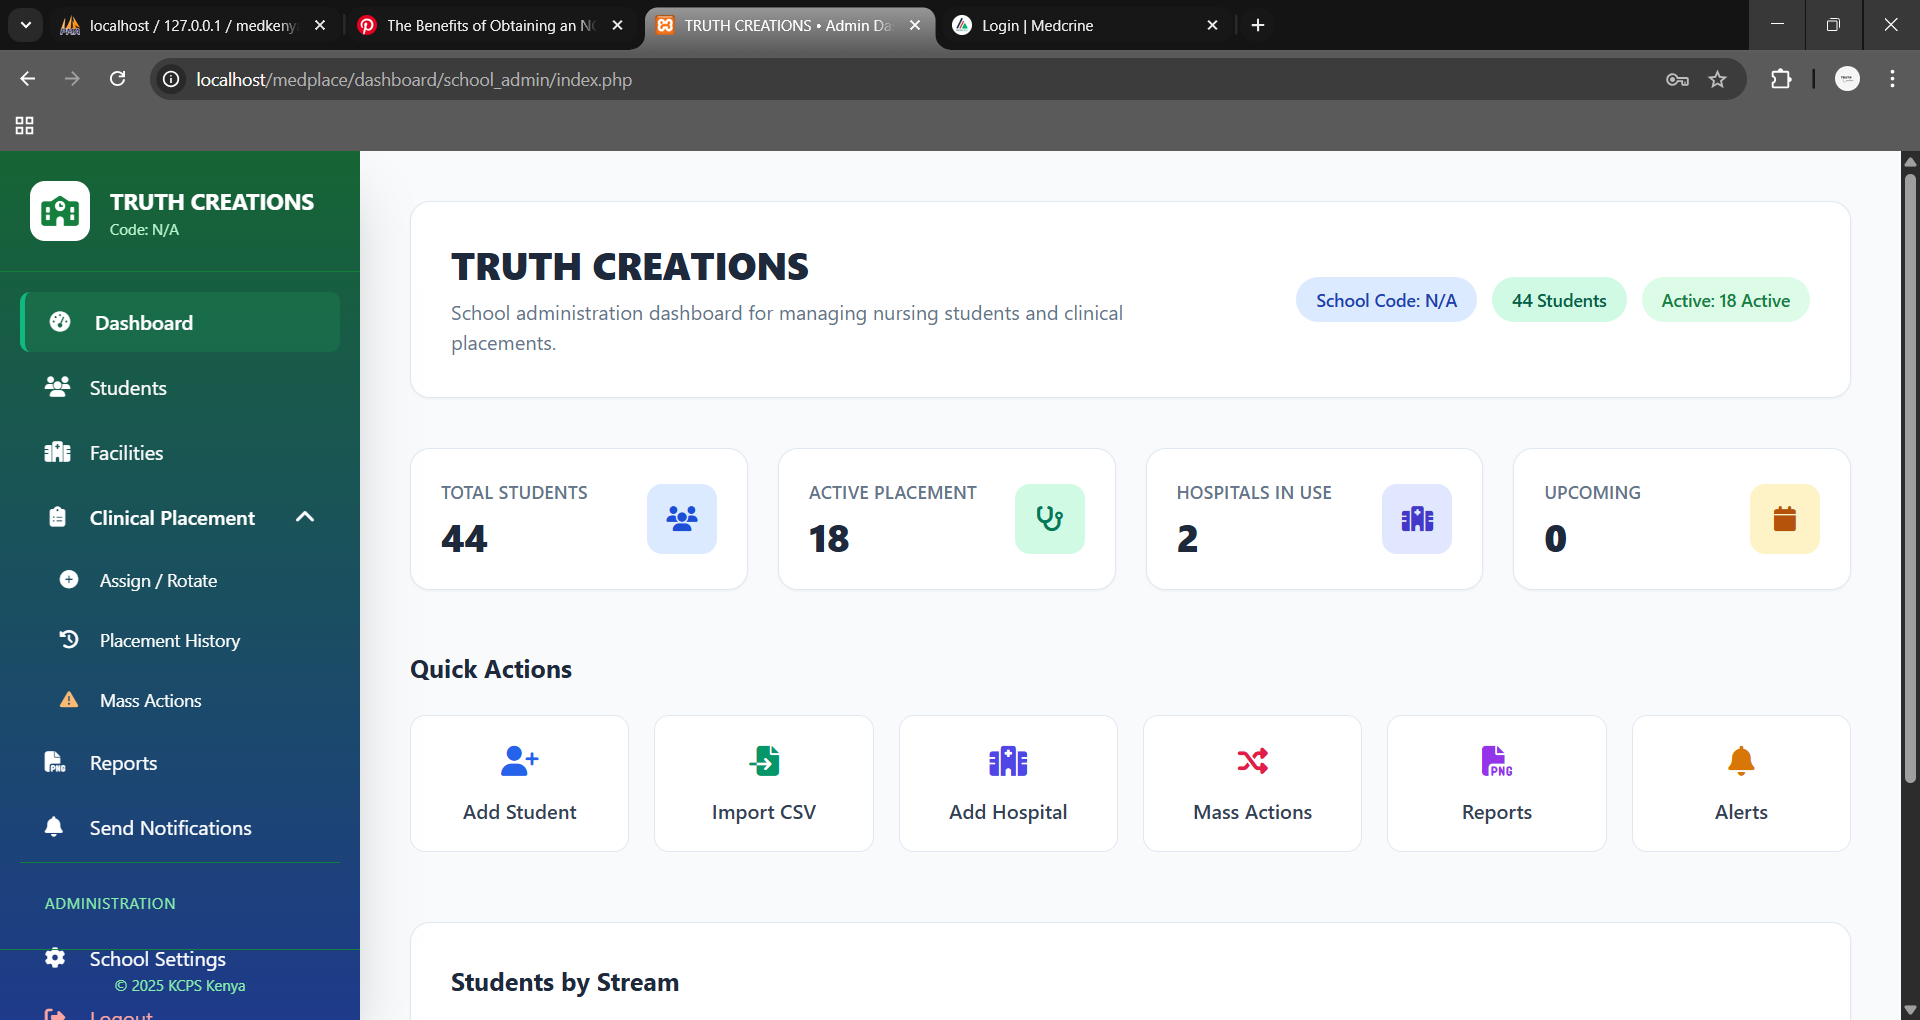Open the Chrome three-dot menu

[1892, 79]
